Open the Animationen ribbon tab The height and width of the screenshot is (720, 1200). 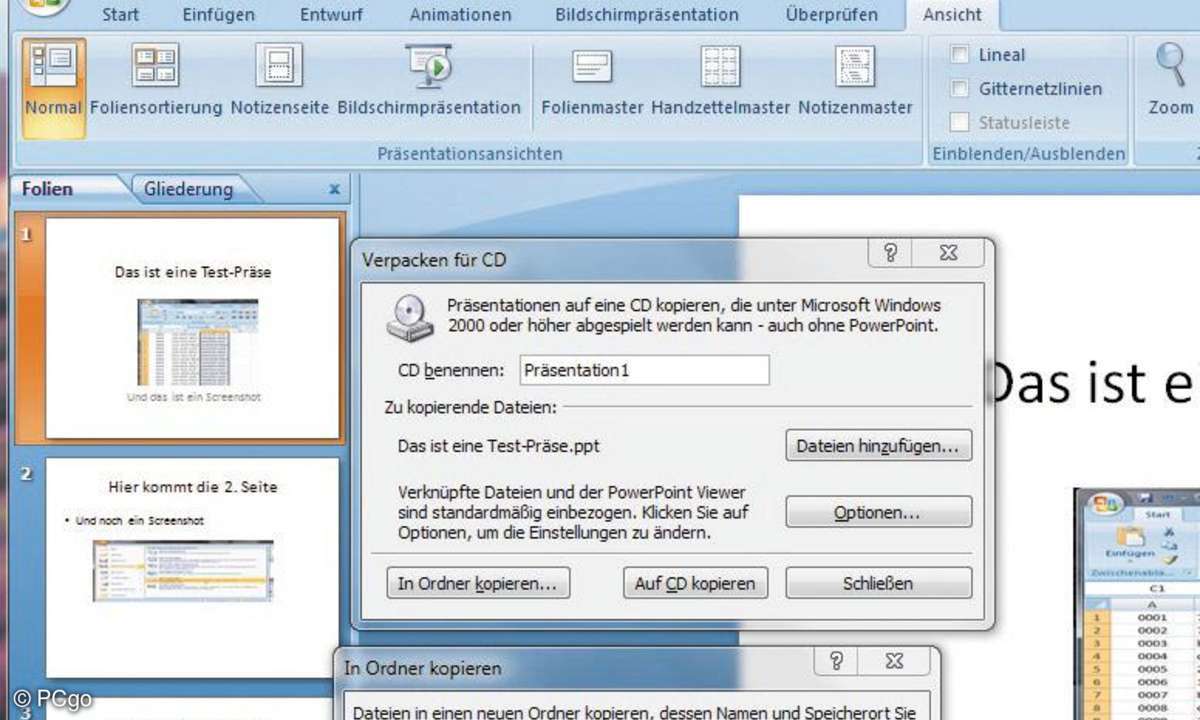460,15
